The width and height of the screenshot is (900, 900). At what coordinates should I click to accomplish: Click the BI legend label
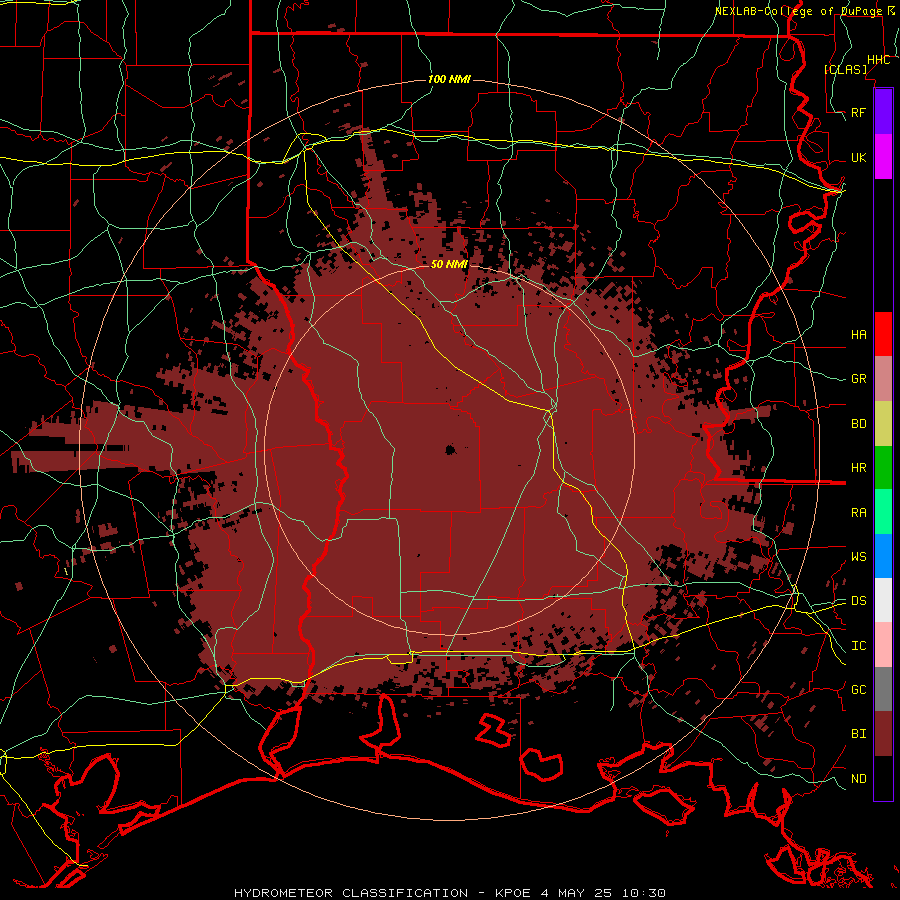(x=859, y=734)
